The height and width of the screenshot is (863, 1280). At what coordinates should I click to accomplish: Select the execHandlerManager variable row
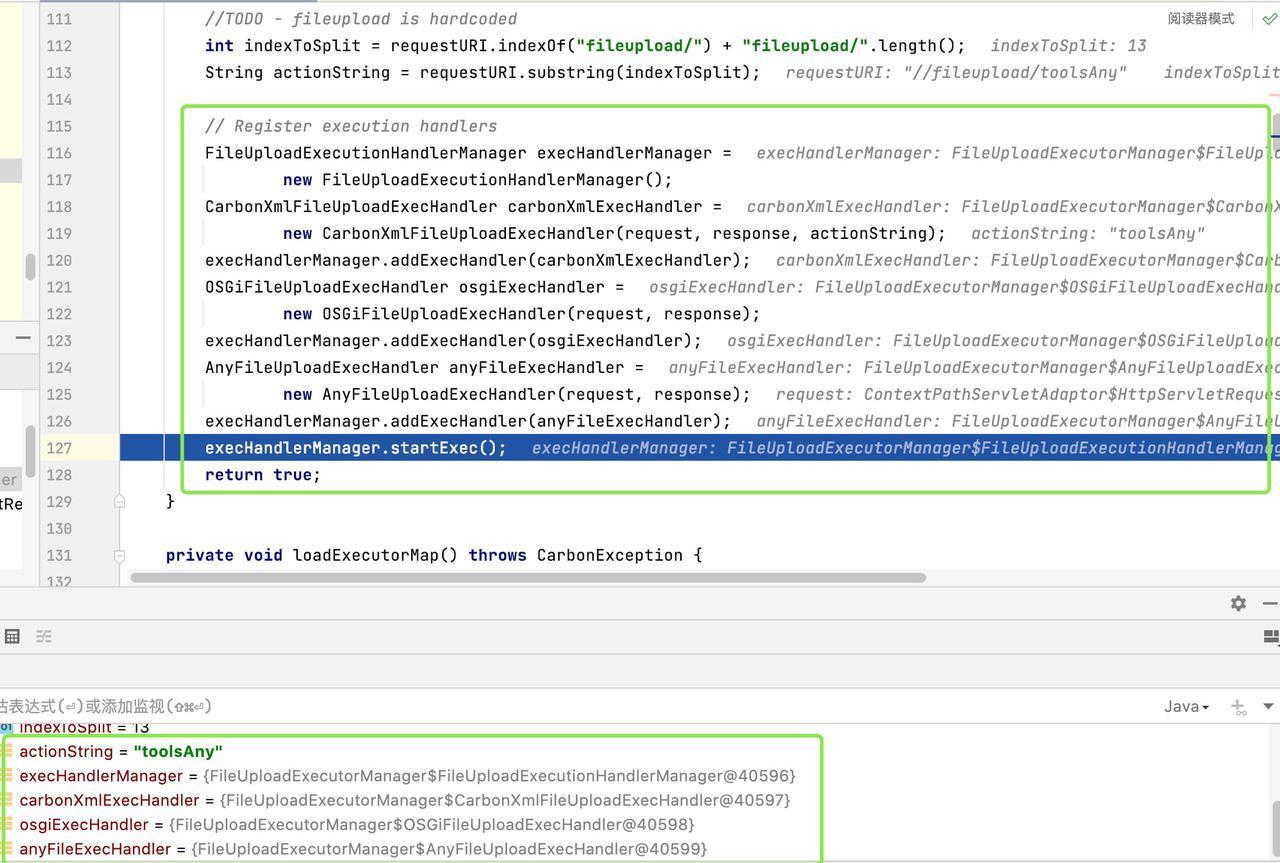pyautogui.click(x=410, y=776)
